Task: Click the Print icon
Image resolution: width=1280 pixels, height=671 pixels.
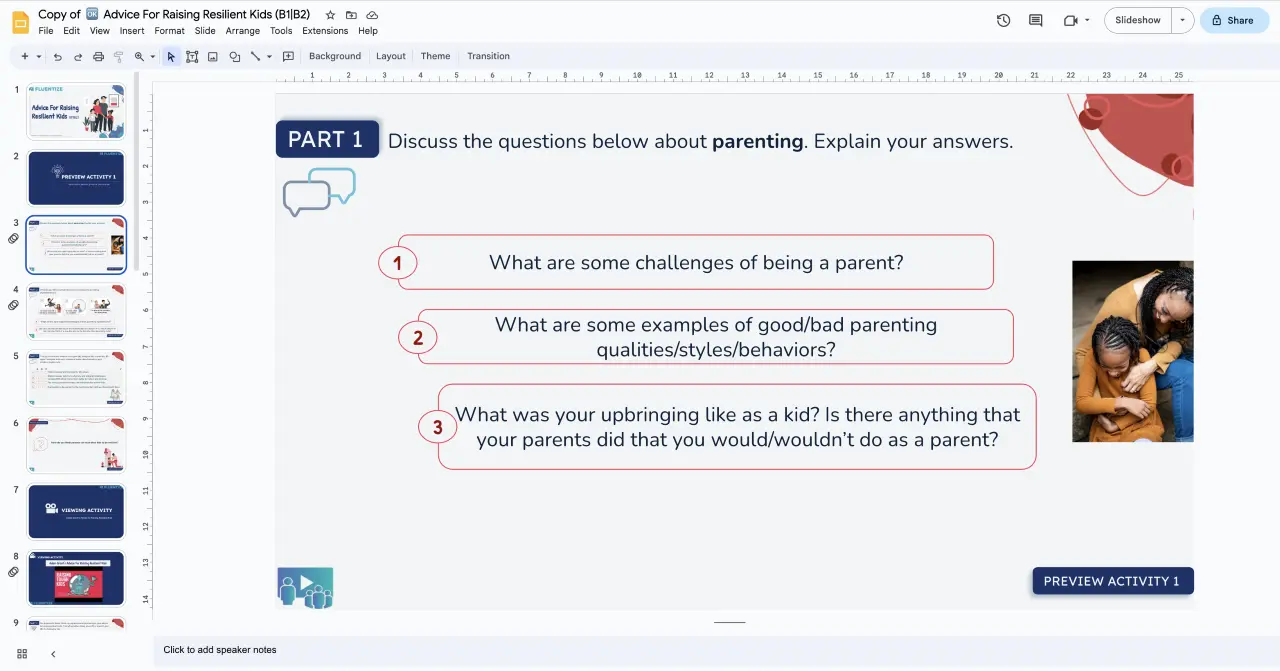Action: point(98,57)
